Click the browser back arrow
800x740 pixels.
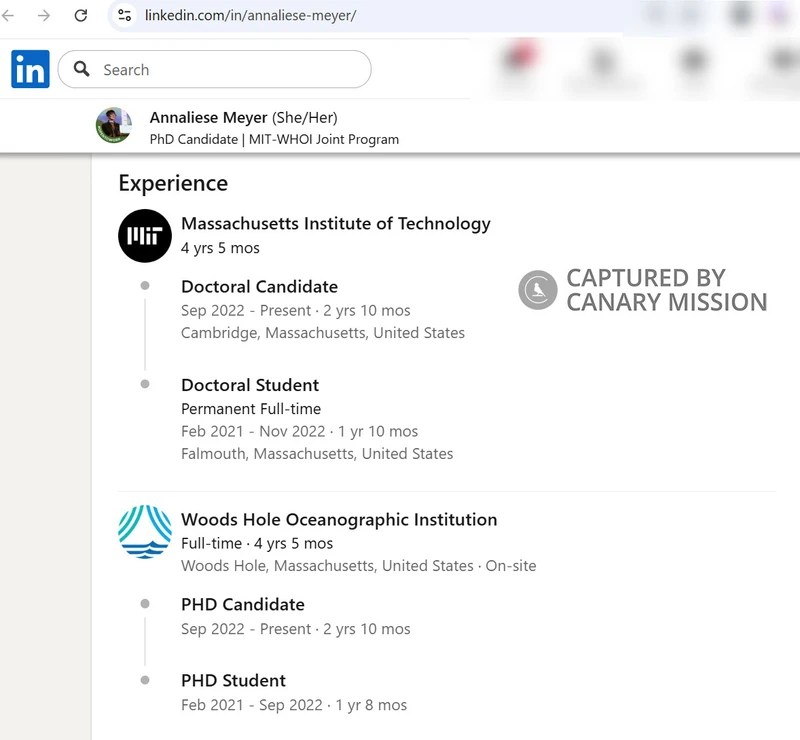click(x=8, y=16)
